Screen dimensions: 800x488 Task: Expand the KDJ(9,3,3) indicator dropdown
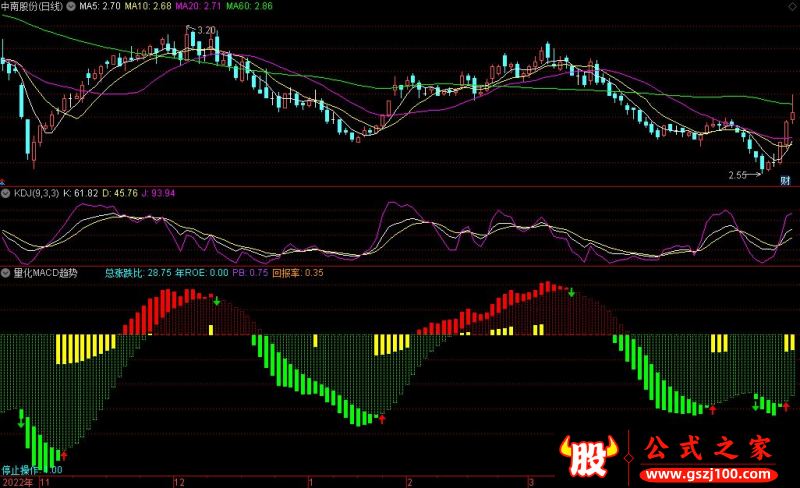point(6,192)
